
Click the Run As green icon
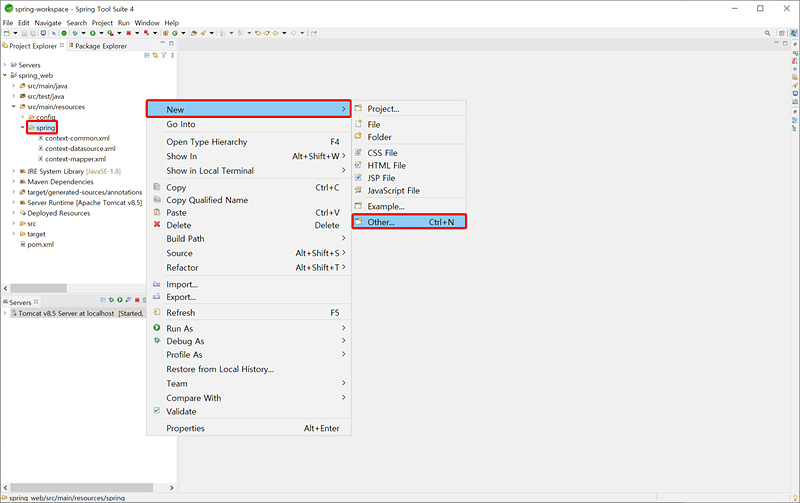point(157,328)
